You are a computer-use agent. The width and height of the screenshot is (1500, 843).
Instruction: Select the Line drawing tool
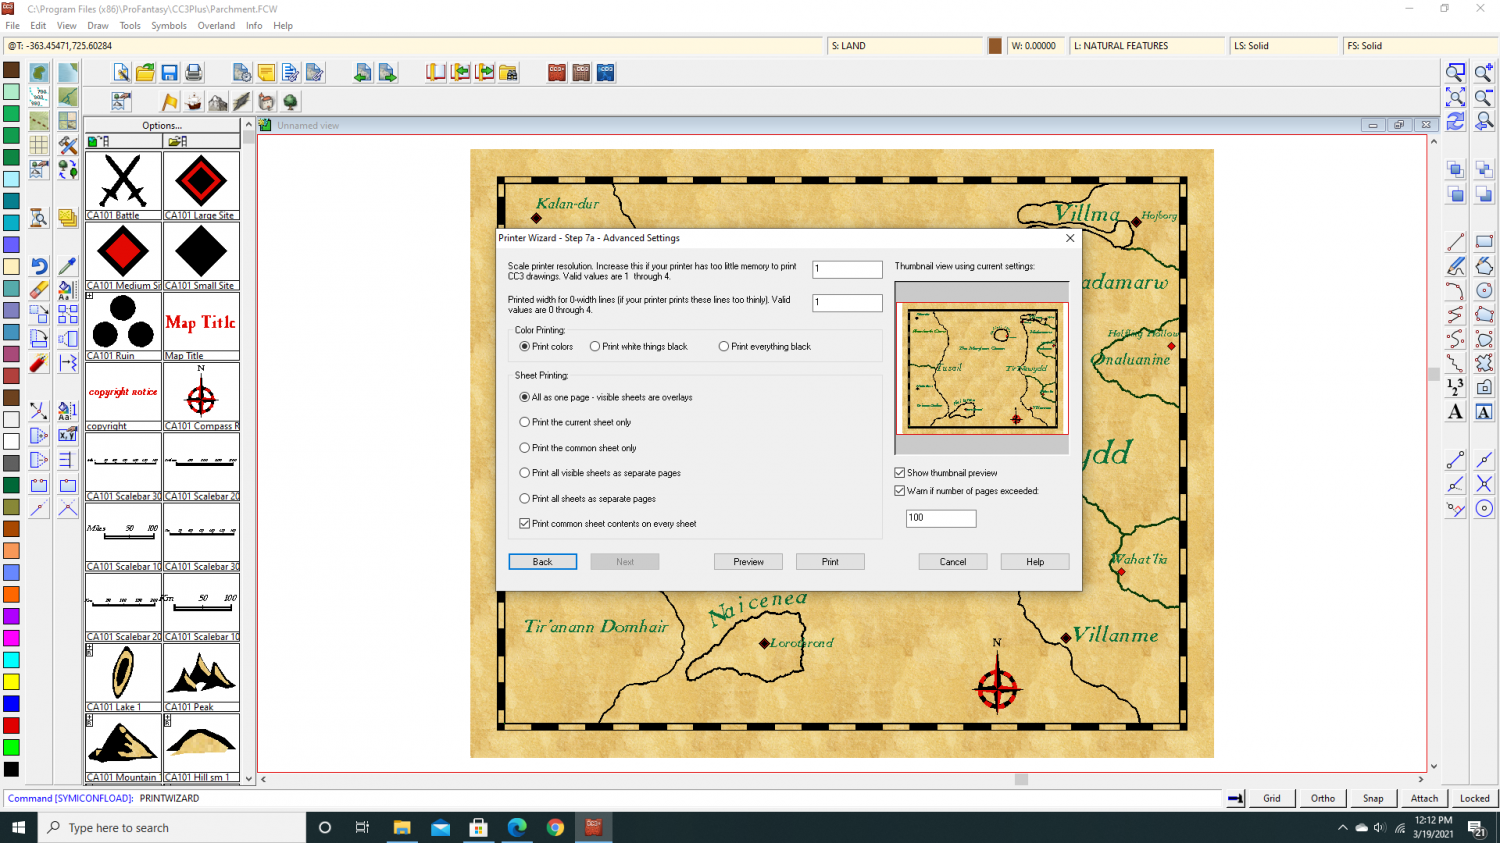tap(1456, 242)
